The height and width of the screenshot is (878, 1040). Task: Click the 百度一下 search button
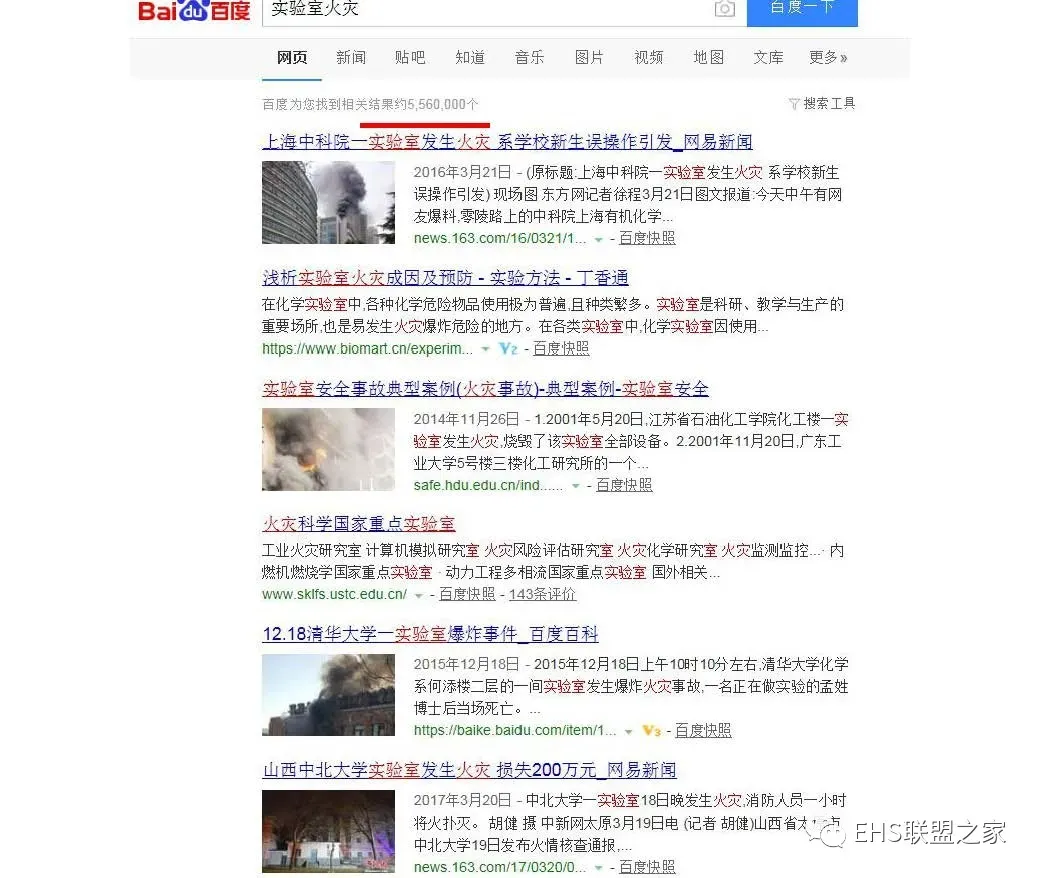[x=802, y=11]
